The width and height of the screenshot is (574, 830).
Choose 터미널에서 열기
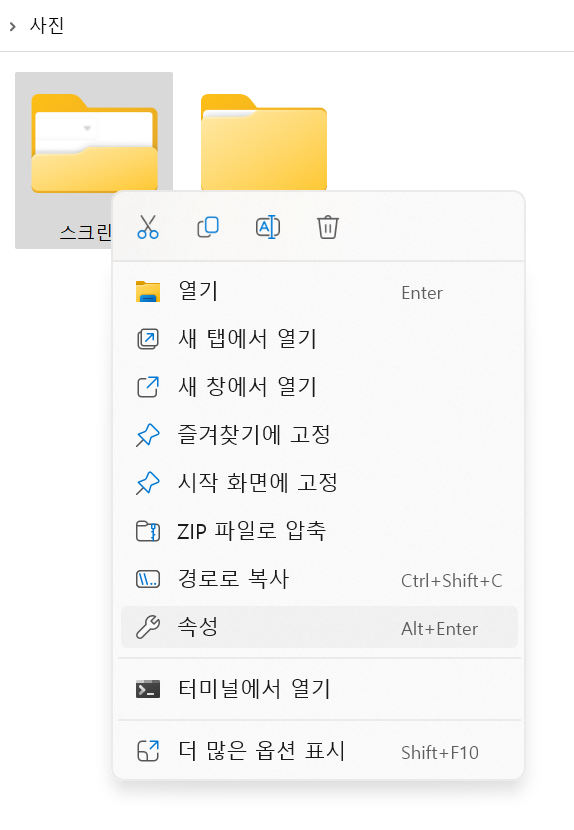[x=319, y=689]
